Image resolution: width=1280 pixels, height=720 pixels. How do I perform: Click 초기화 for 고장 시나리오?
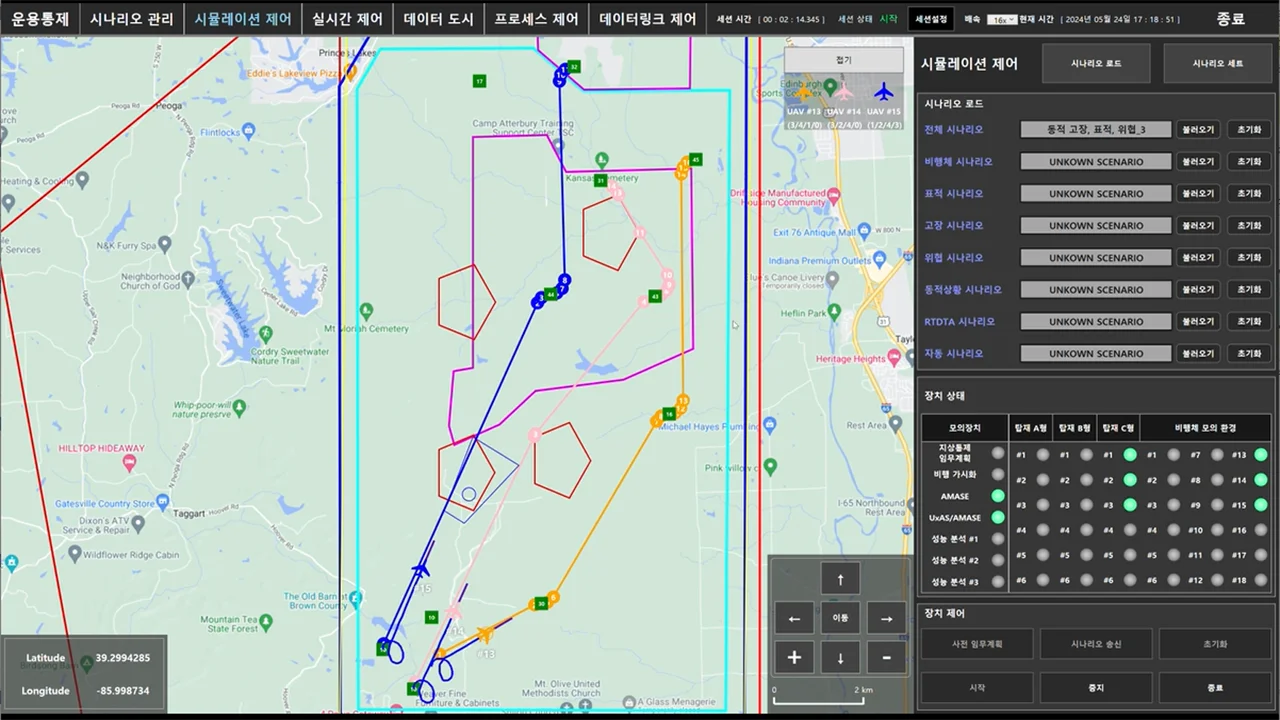[1249, 226]
